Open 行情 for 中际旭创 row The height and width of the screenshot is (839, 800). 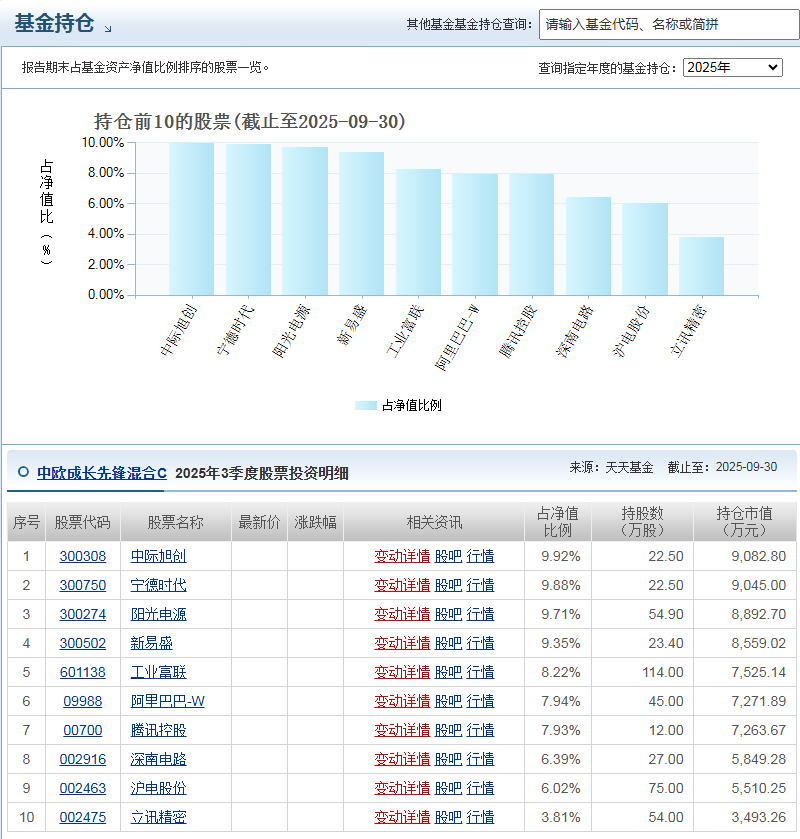(480, 556)
